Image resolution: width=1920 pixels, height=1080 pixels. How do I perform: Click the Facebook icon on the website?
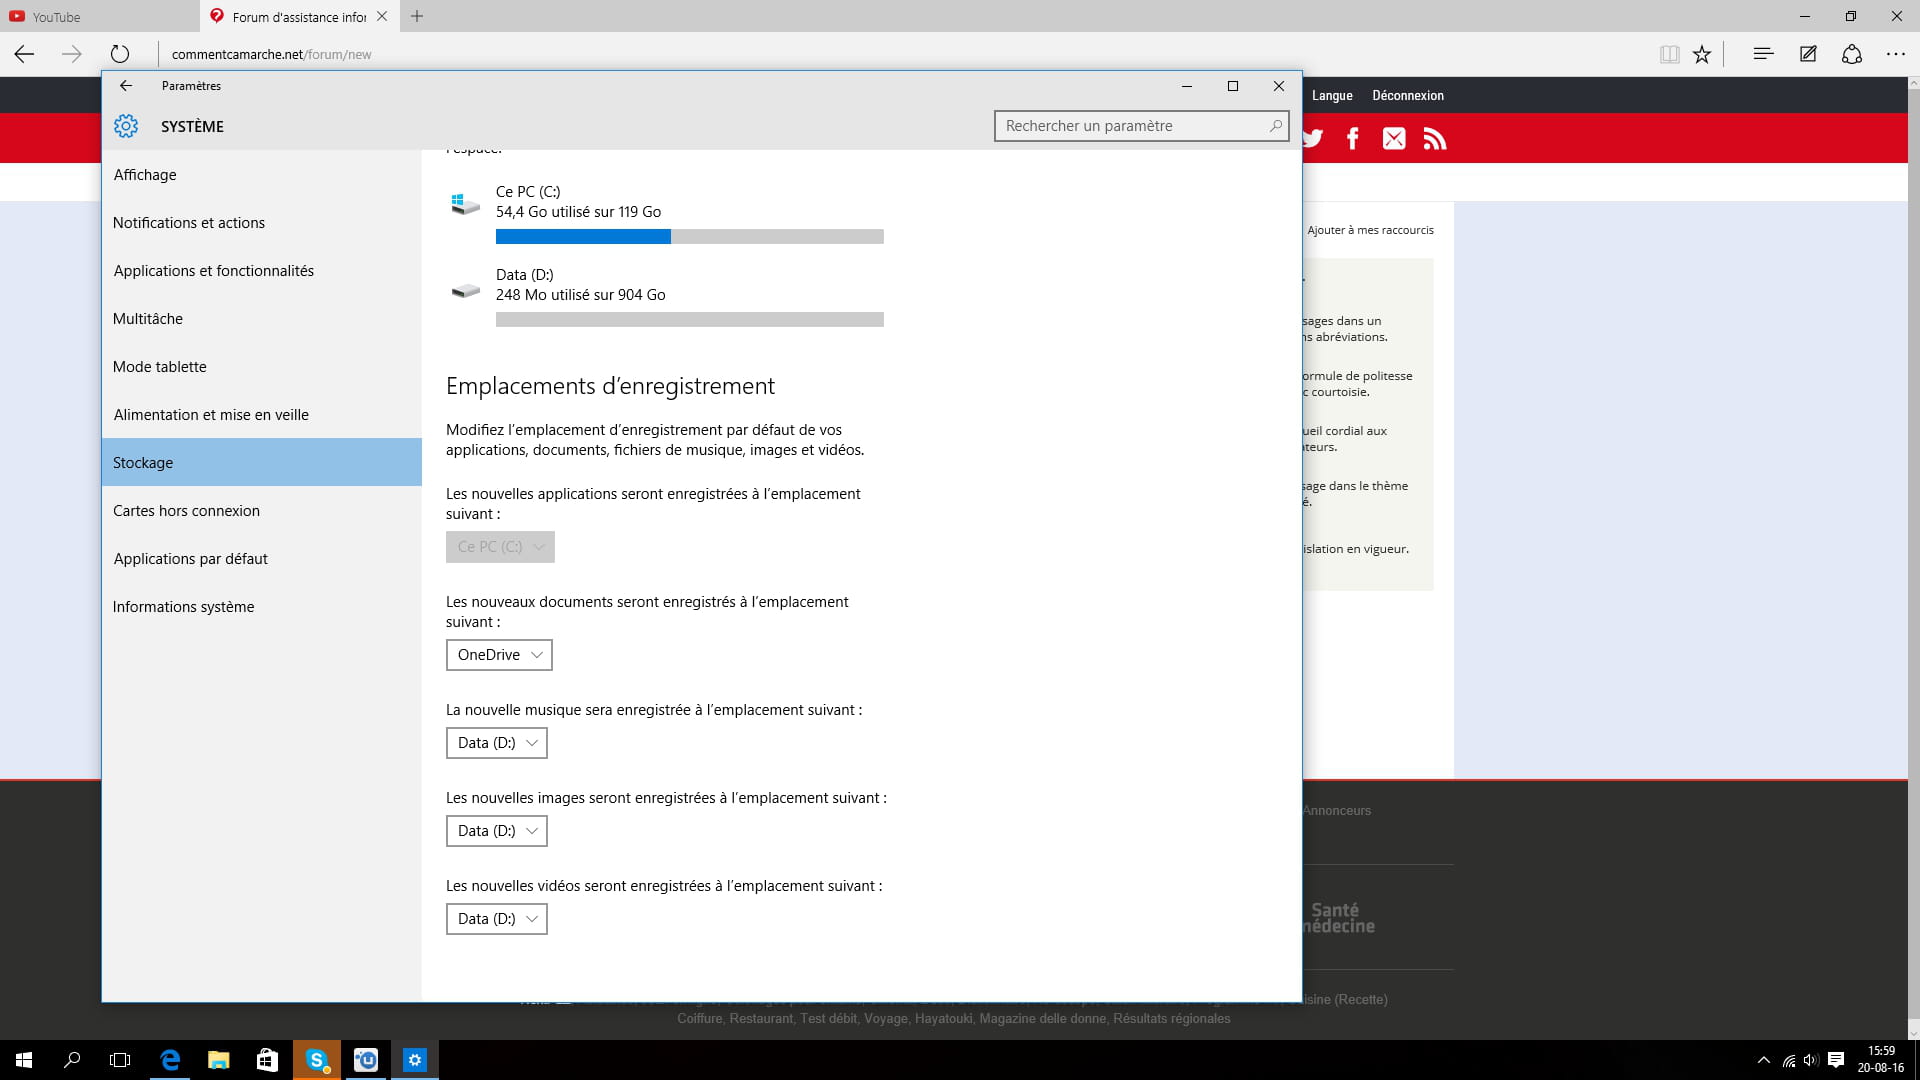click(x=1353, y=138)
